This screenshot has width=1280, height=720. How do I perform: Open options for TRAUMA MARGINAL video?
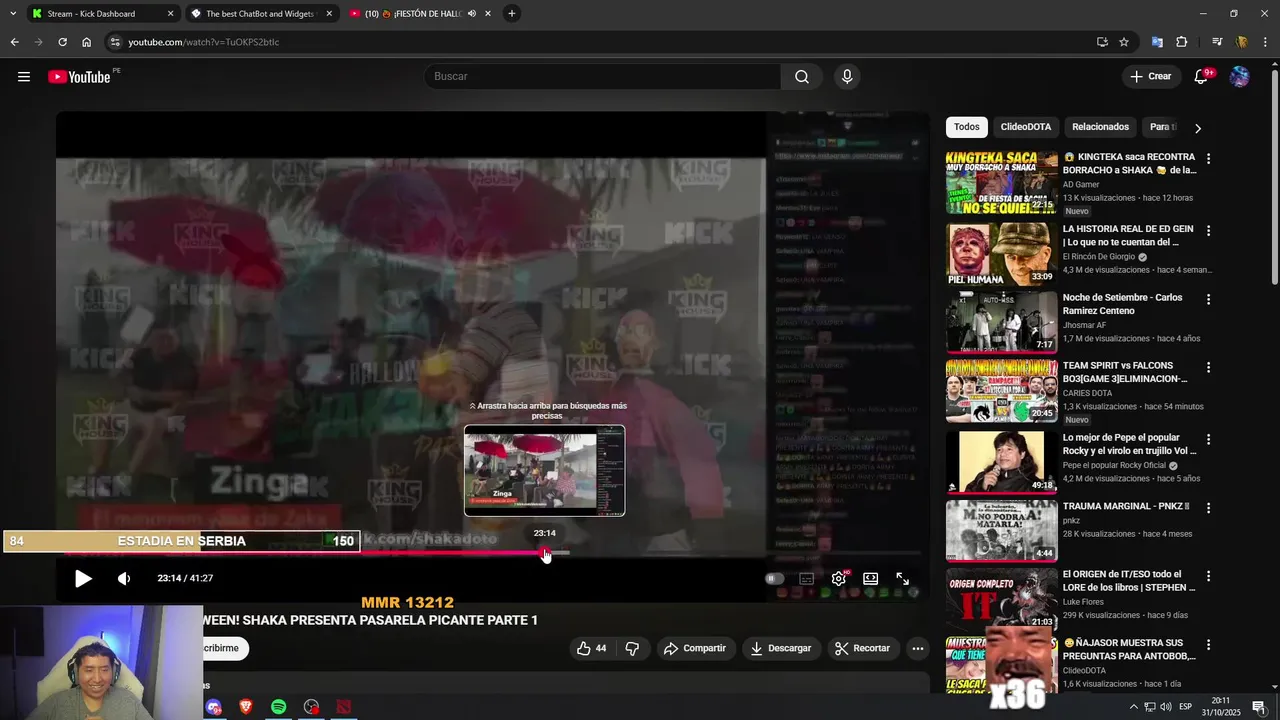click(x=1208, y=508)
